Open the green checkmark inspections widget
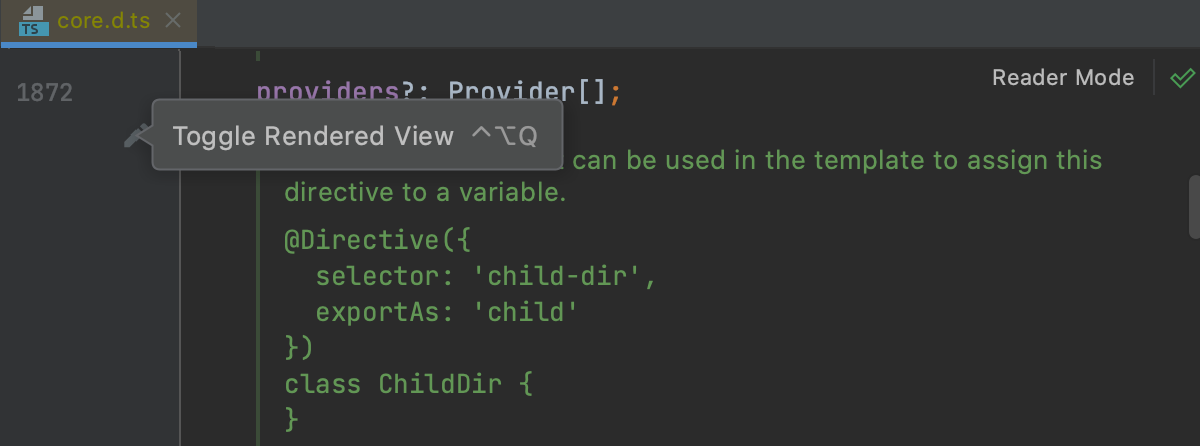This screenshot has width=1200, height=446. 1182,78
